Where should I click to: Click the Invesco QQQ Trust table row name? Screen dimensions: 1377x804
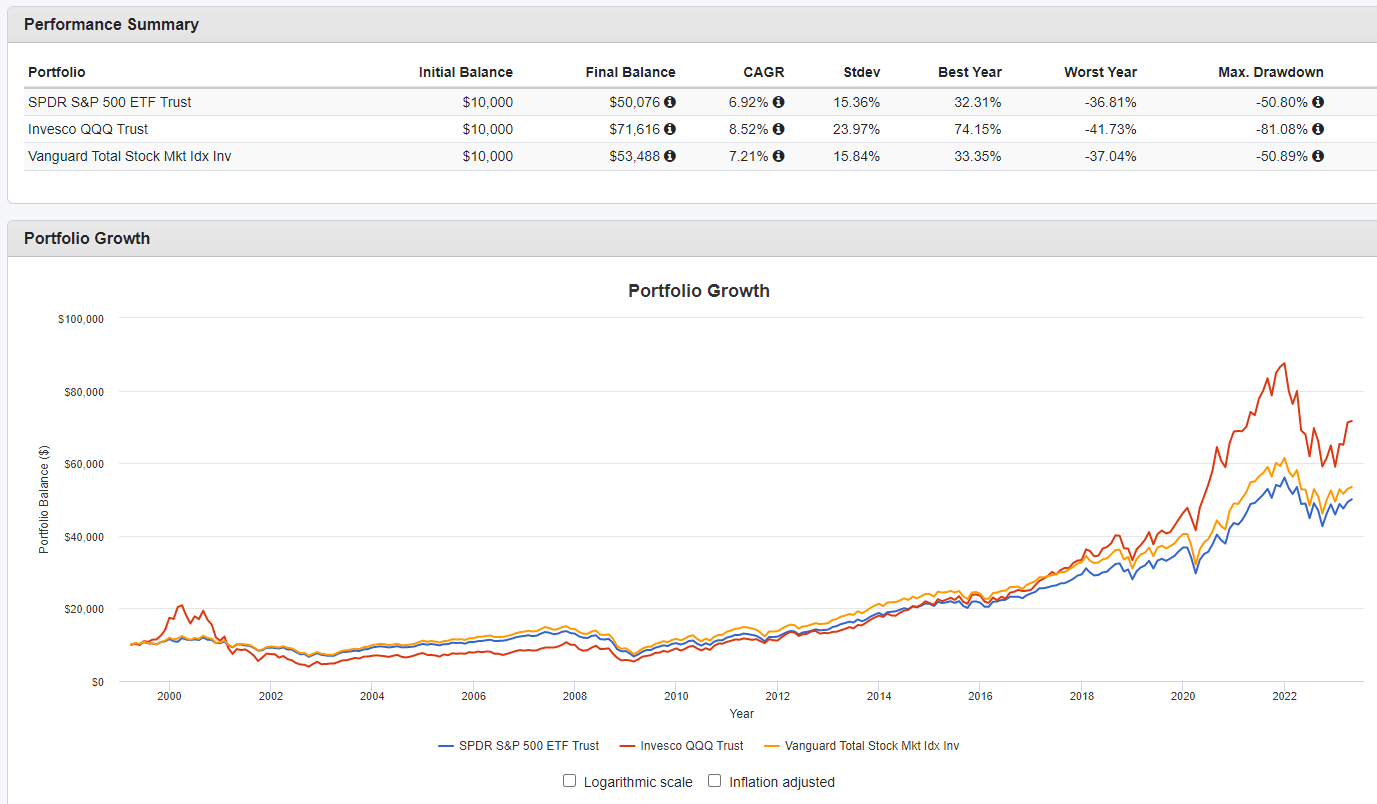coord(88,129)
